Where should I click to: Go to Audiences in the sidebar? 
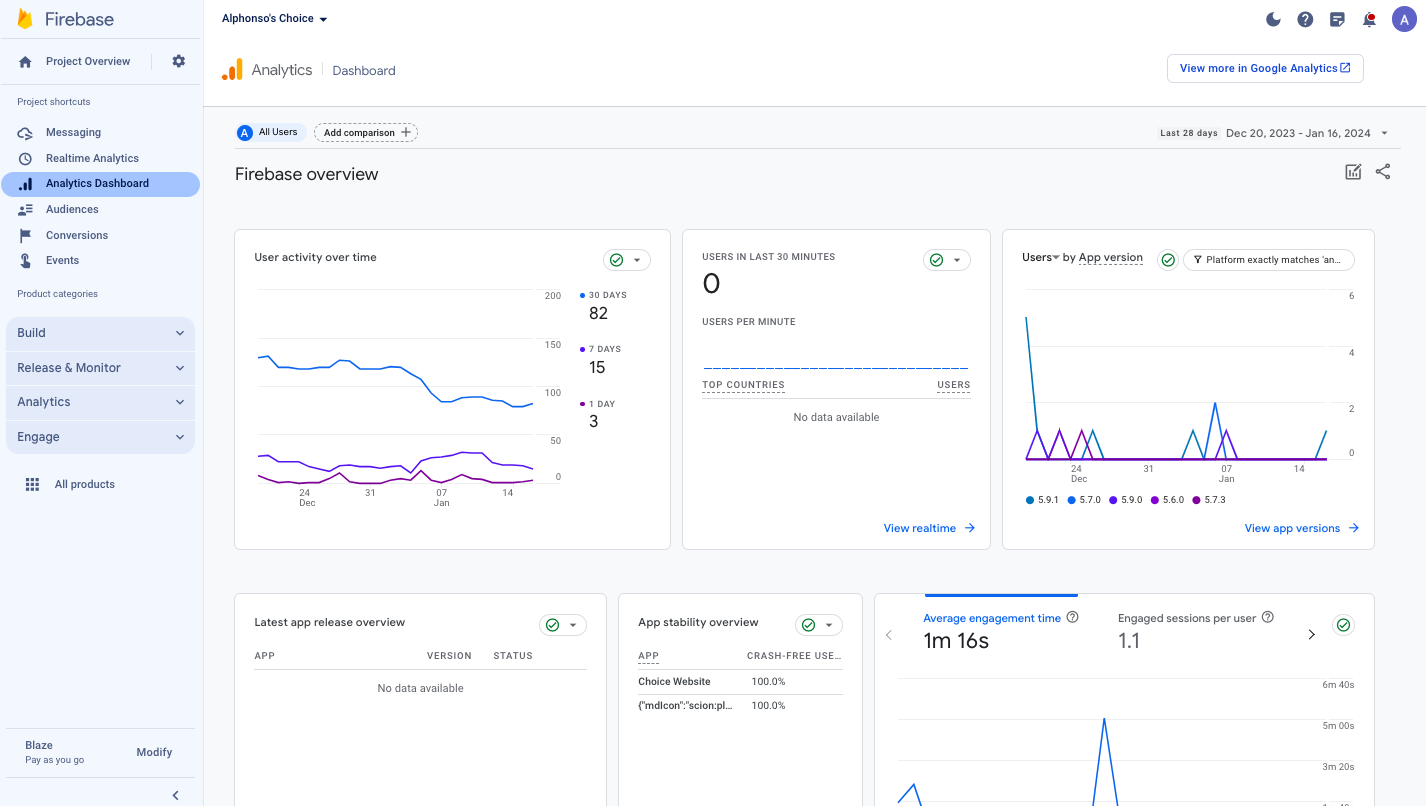(x=72, y=209)
